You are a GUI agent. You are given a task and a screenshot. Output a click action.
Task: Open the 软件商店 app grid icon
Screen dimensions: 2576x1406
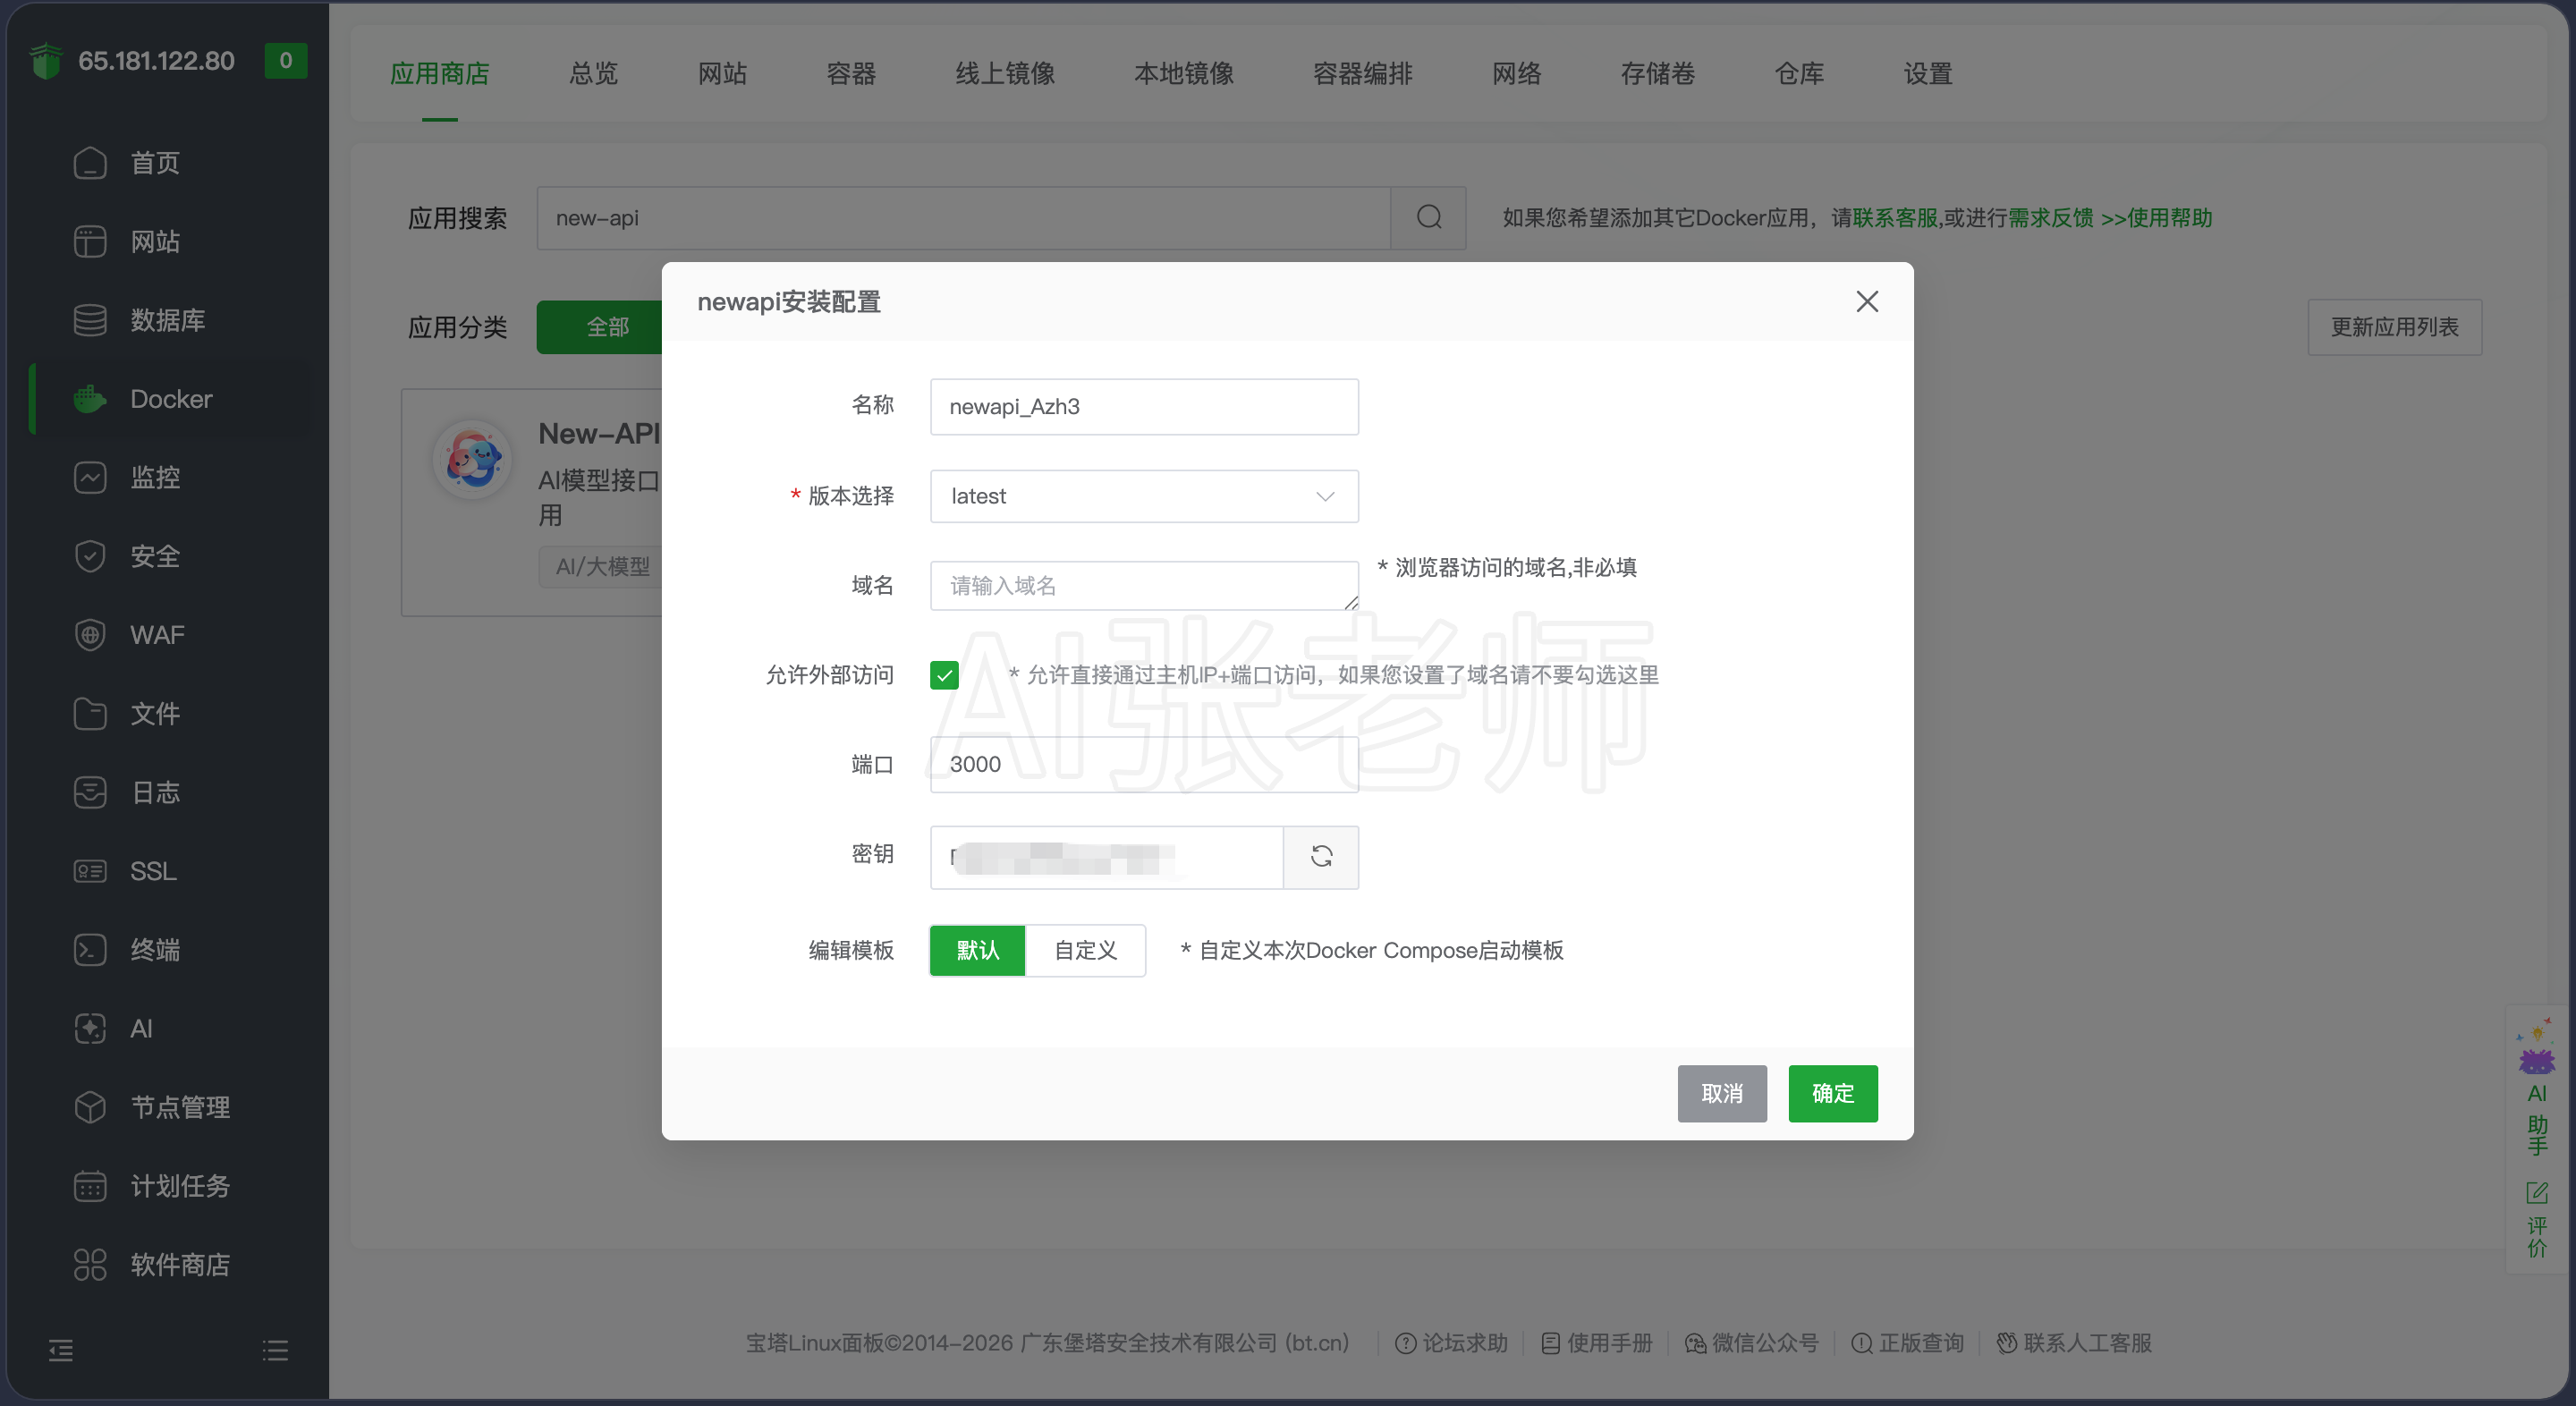click(90, 1264)
